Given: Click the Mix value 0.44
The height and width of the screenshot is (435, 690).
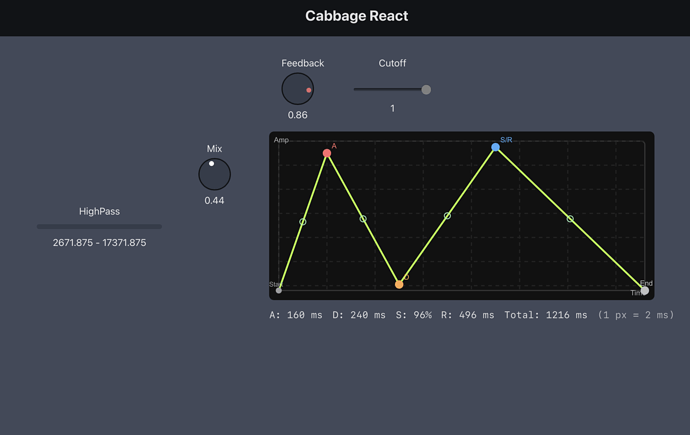Looking at the screenshot, I should [x=214, y=201].
